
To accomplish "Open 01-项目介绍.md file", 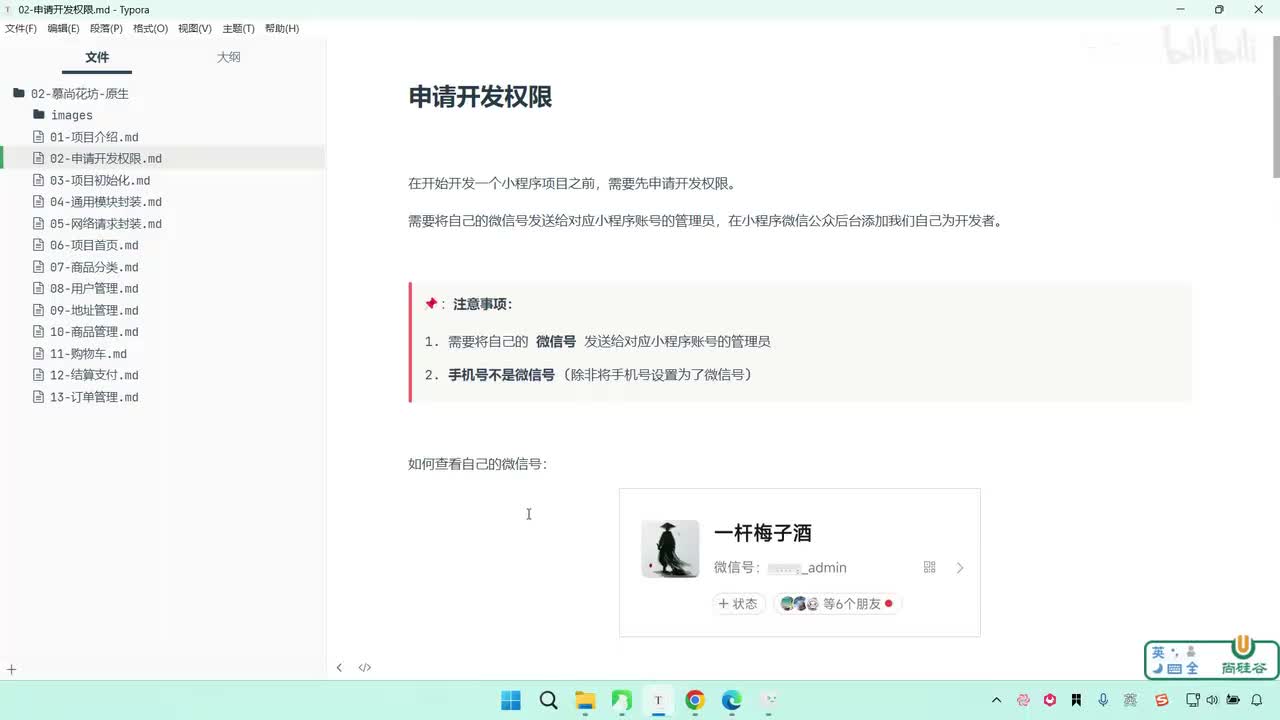I will (x=94, y=137).
